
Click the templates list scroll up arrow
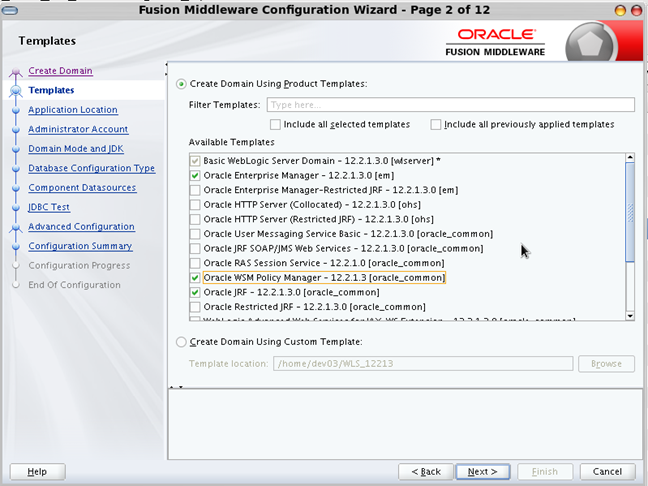pyautogui.click(x=630, y=157)
